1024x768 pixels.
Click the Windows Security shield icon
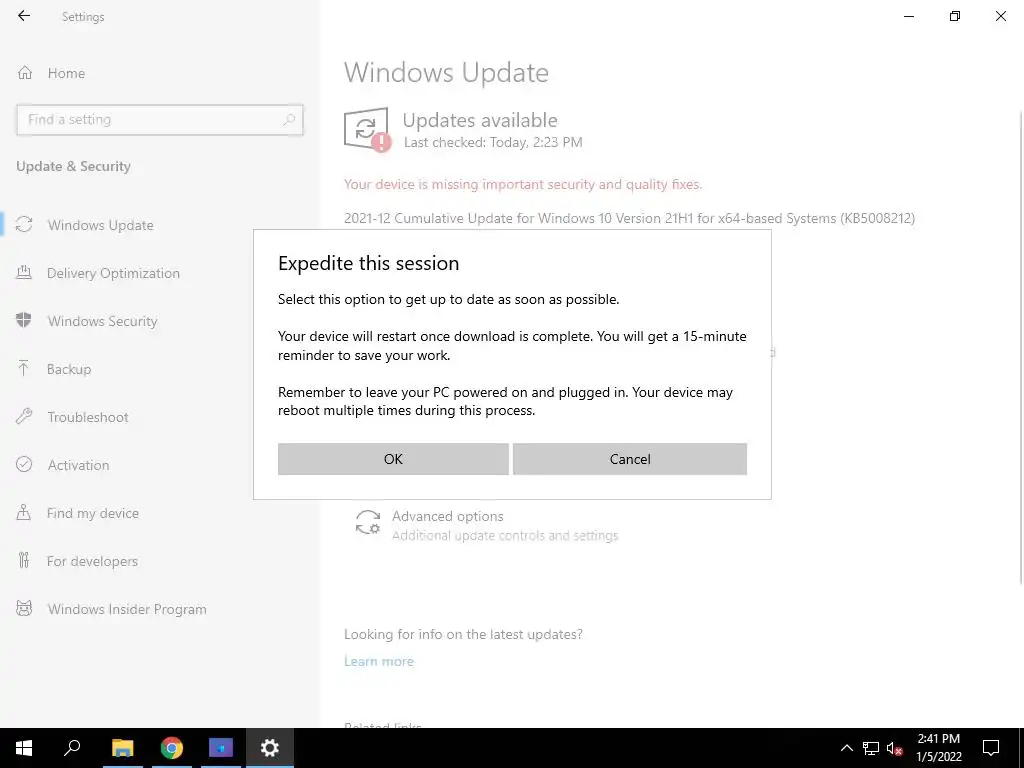tap(24, 320)
